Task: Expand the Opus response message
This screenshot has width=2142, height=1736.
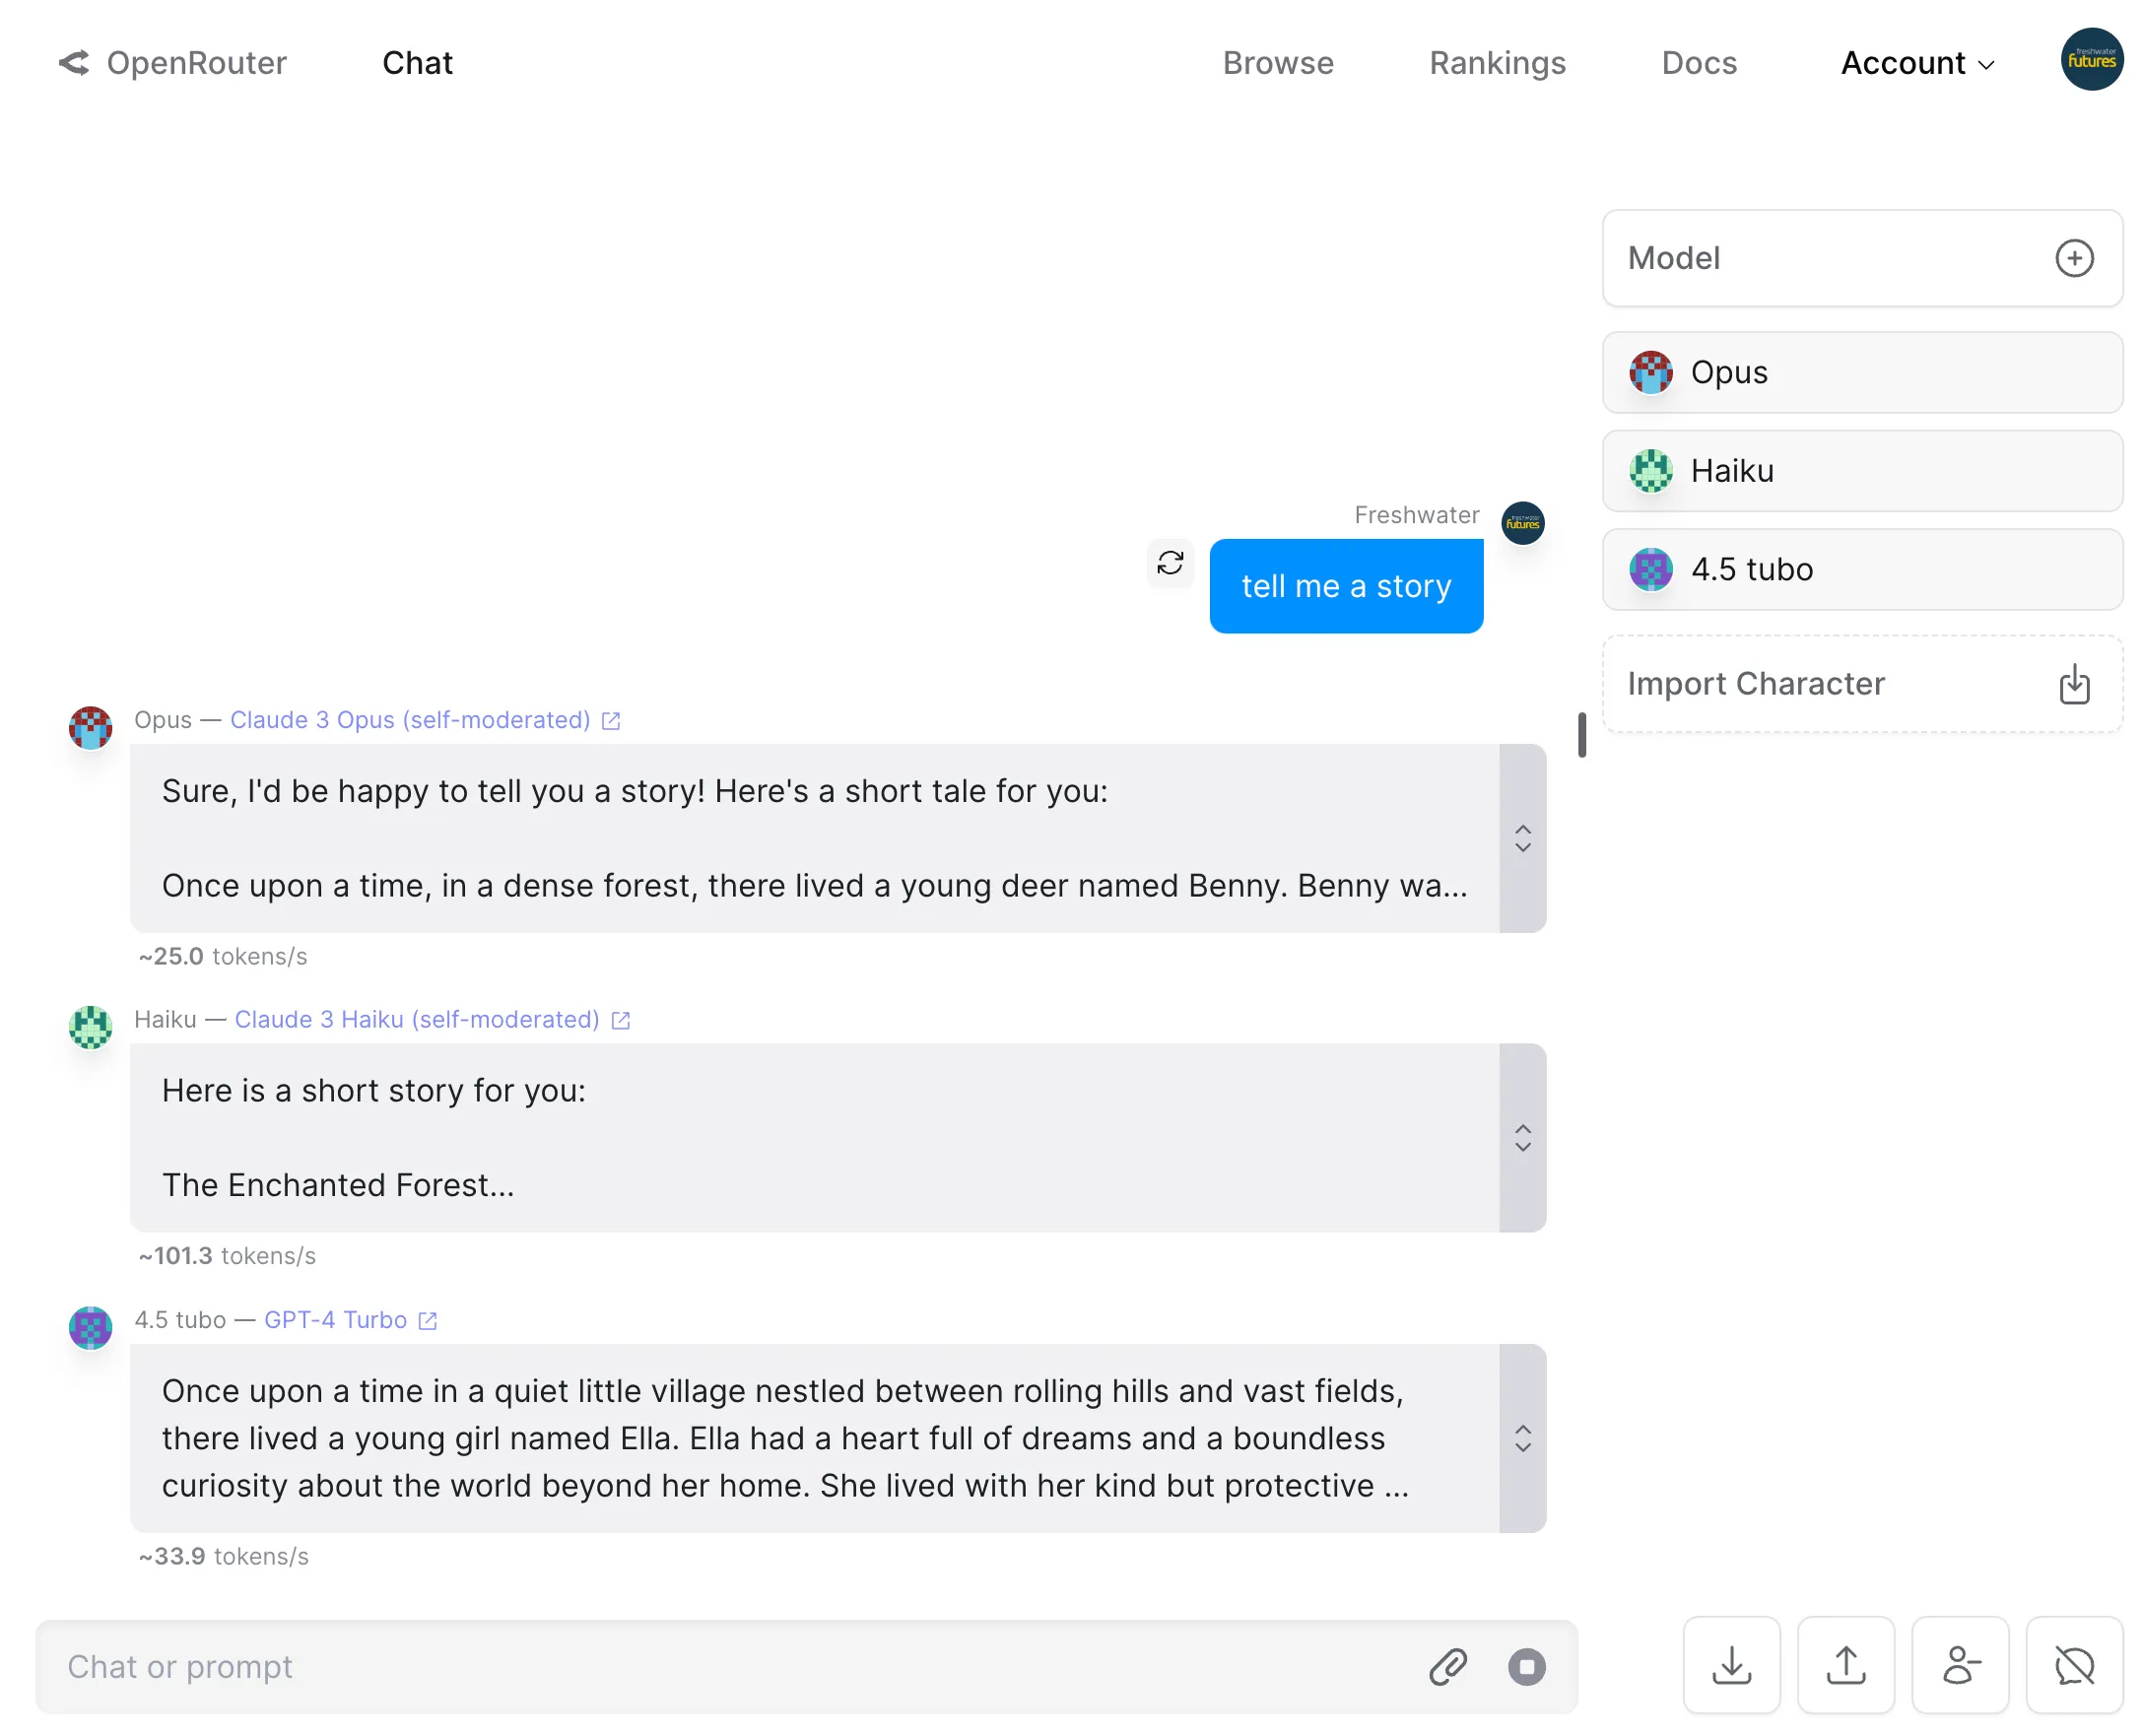Action: (1522, 838)
